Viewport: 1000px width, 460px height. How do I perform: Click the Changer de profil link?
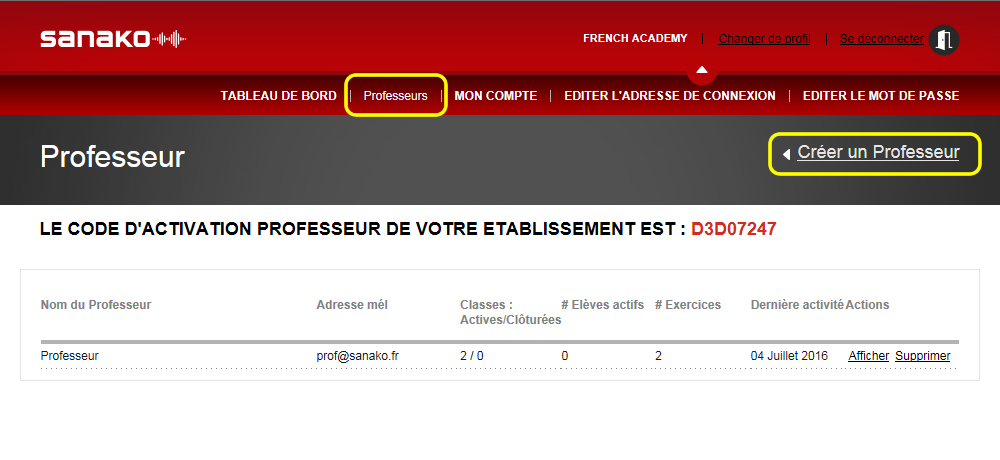[765, 39]
